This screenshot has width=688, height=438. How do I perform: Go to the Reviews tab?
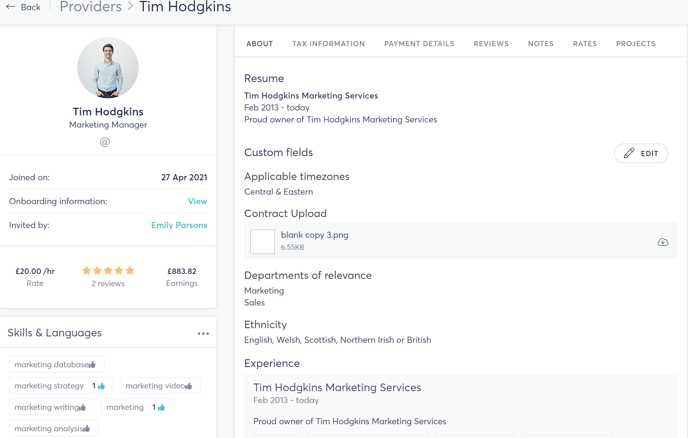pyautogui.click(x=491, y=43)
